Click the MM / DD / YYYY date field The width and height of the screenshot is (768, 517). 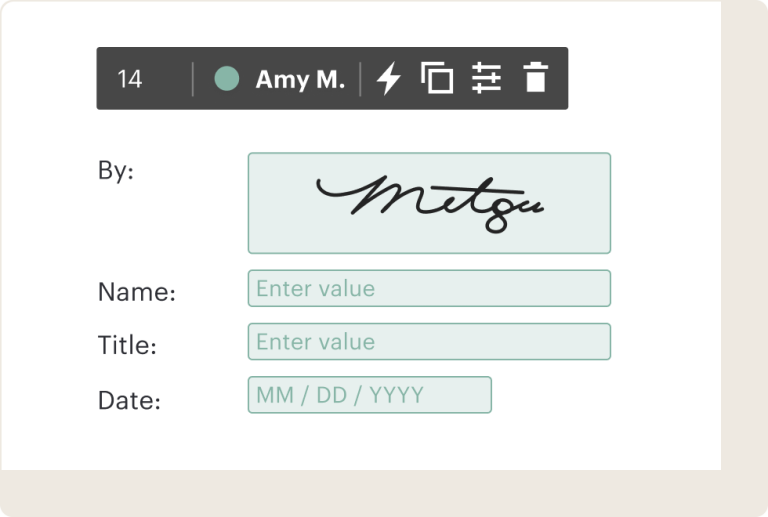[x=370, y=395]
